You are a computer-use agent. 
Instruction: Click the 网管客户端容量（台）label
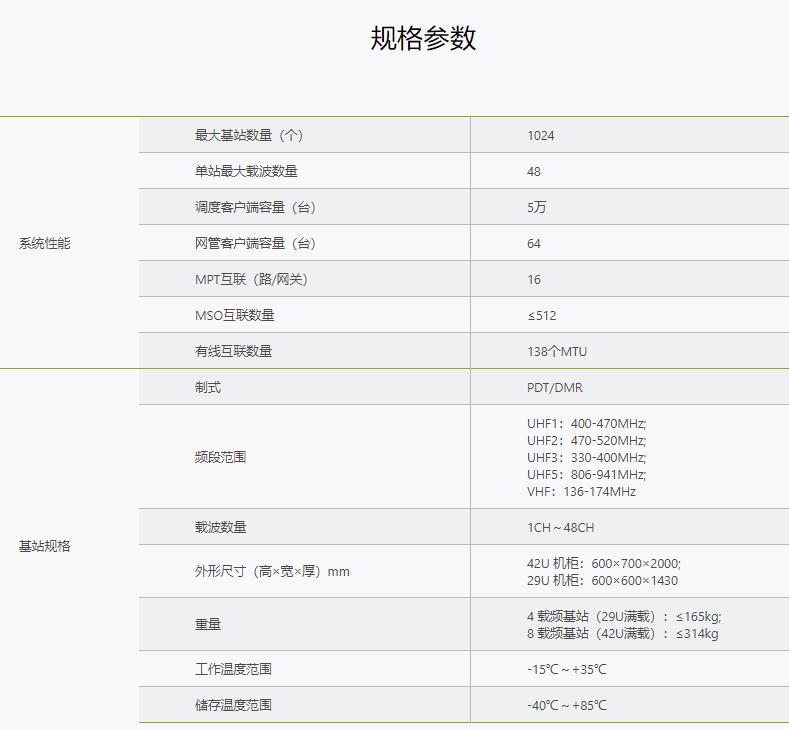(x=255, y=243)
